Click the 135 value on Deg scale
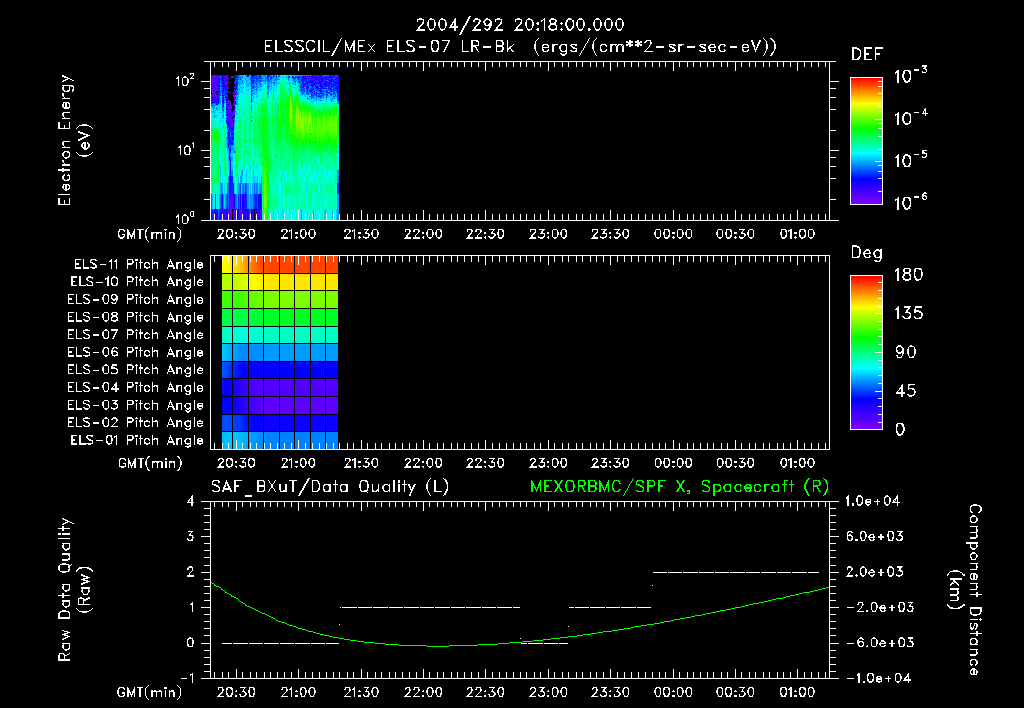This screenshot has width=1024, height=708. pyautogui.click(x=908, y=313)
